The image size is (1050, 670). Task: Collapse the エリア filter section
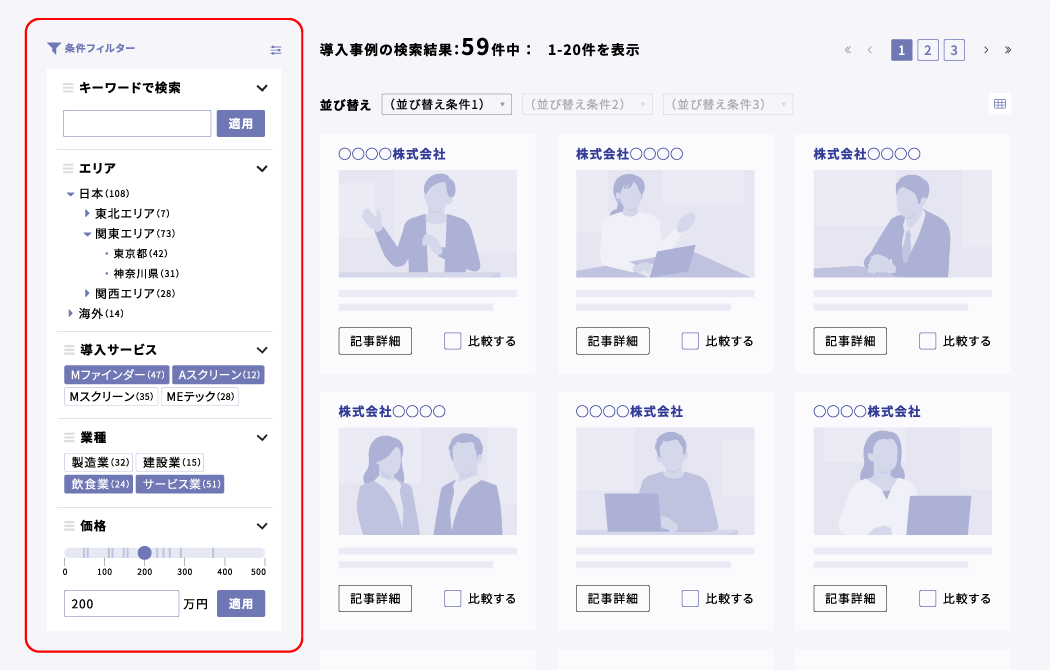click(x=261, y=169)
